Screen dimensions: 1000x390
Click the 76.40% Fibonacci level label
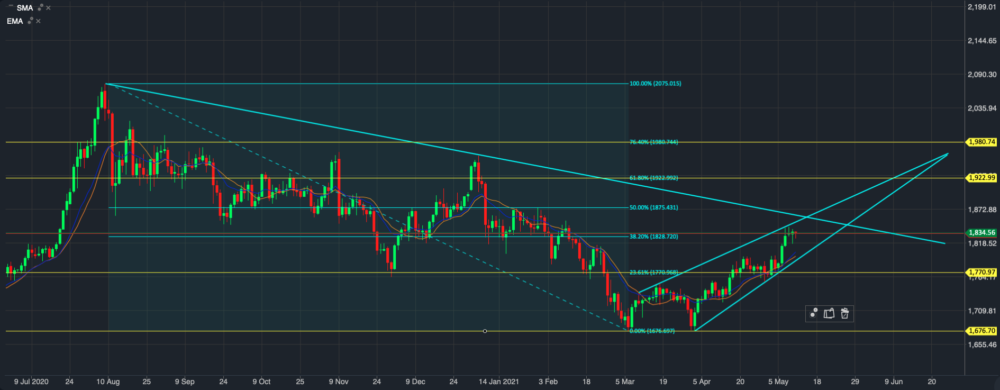coord(653,142)
